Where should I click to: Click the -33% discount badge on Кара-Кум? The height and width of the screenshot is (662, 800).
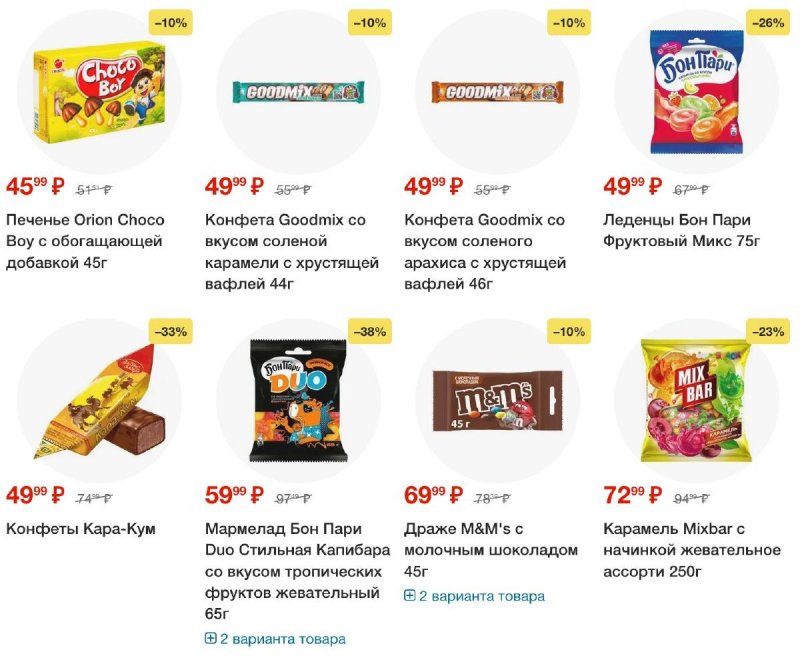coord(171,332)
